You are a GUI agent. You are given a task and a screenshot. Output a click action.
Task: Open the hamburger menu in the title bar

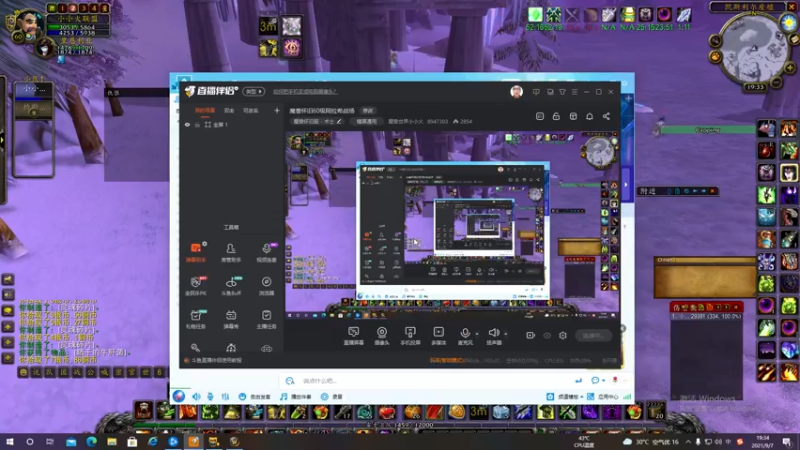[x=574, y=92]
